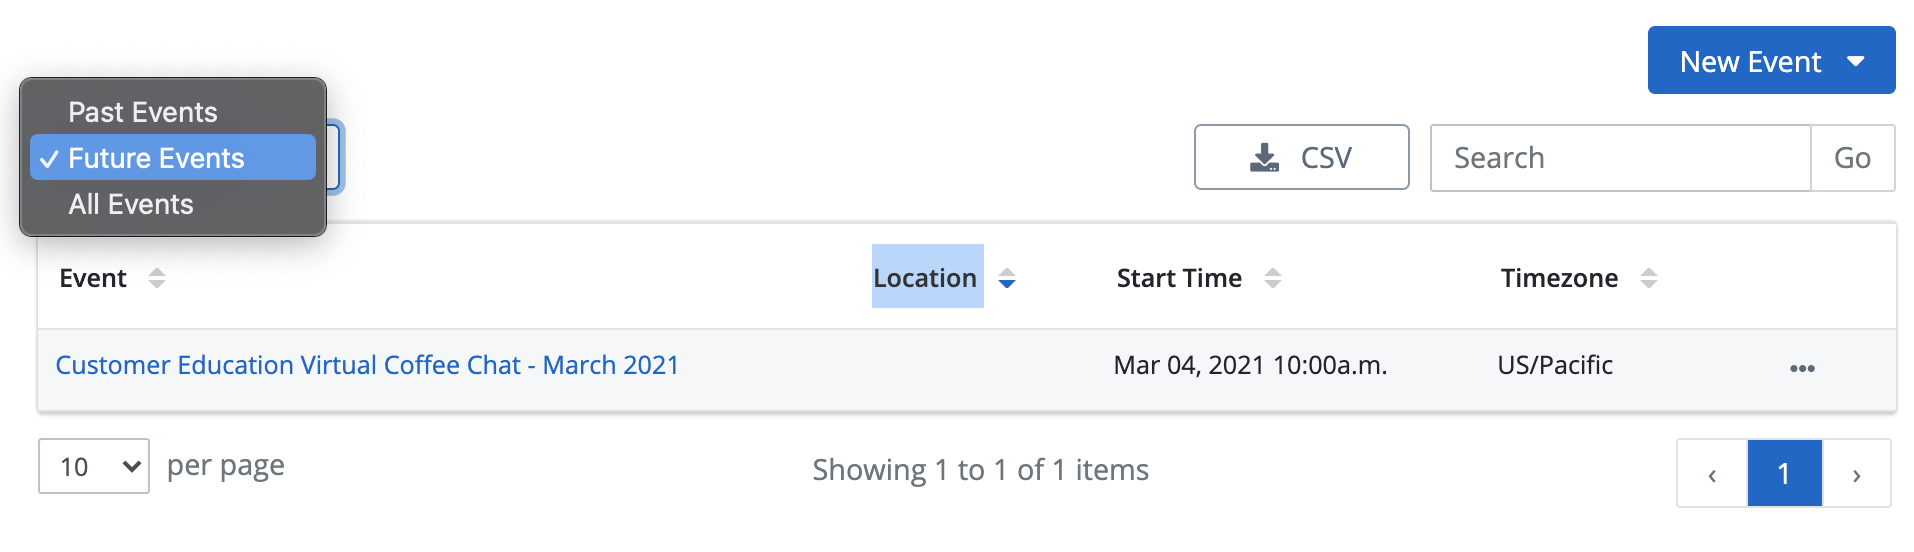The image size is (1914, 552).
Task: Click the CSV download icon
Action: tap(1264, 158)
